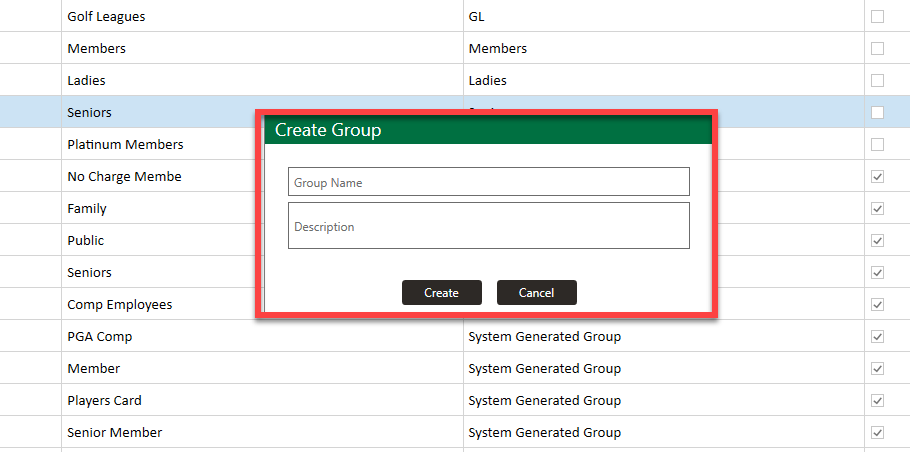Uncheck the Public row checkbox
Viewport: 910px width, 452px height.
(878, 241)
